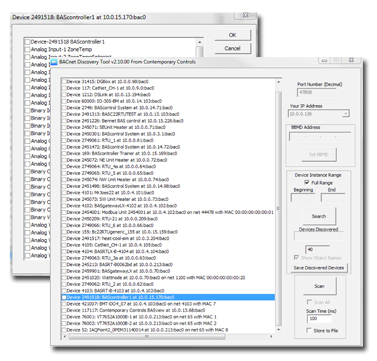Select Device 2451498 BAScontrol System row
Screen dimensions: 377x361
tap(123, 186)
